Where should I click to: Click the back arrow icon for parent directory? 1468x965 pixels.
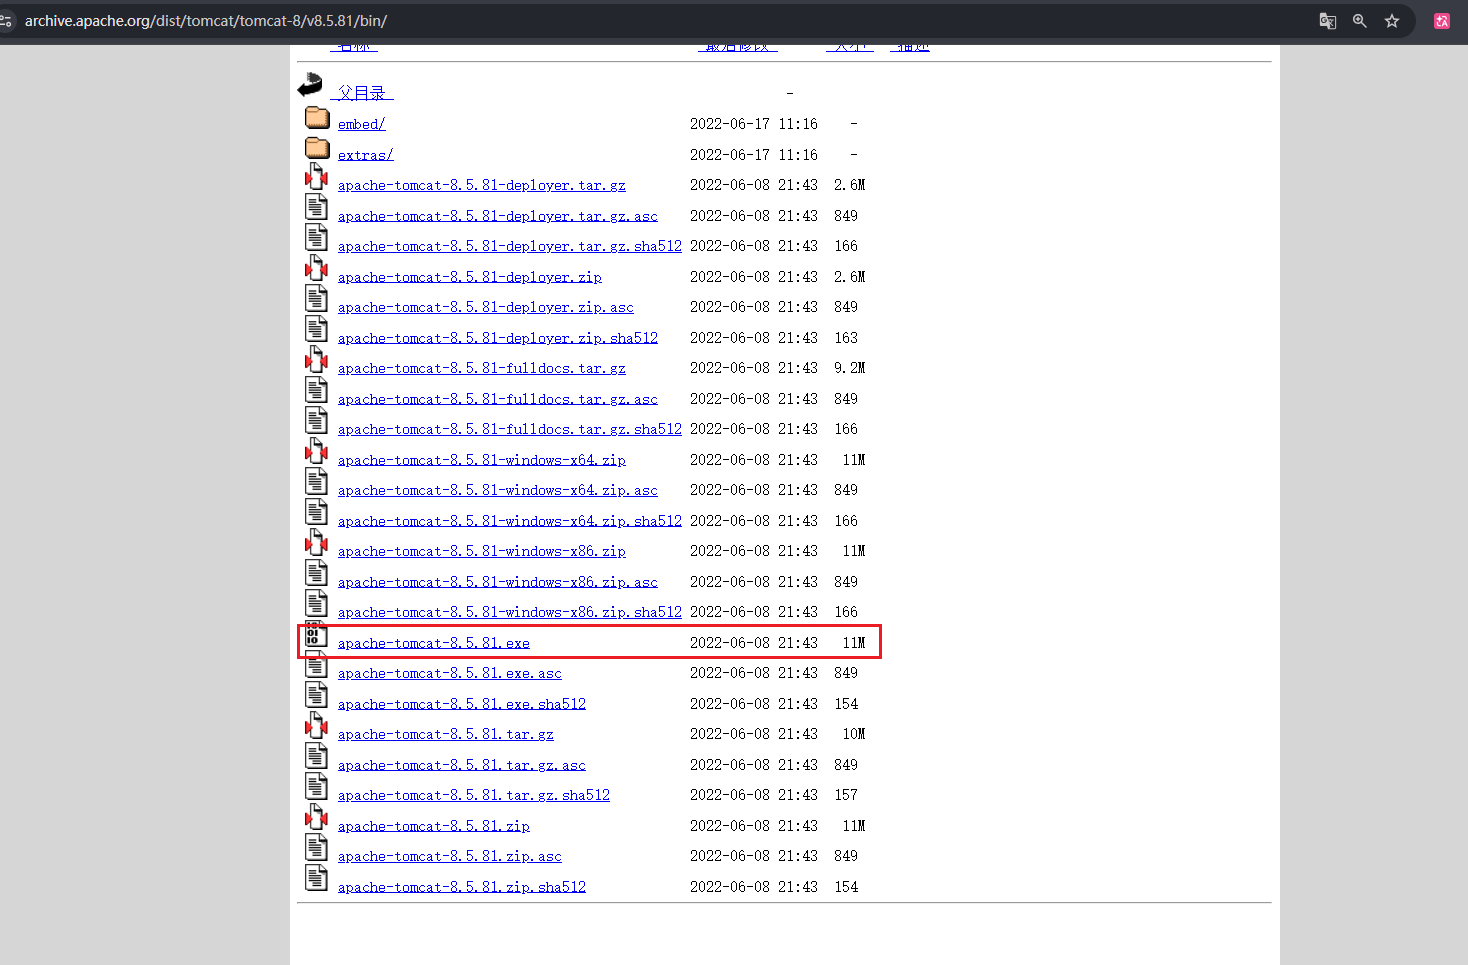click(x=311, y=86)
